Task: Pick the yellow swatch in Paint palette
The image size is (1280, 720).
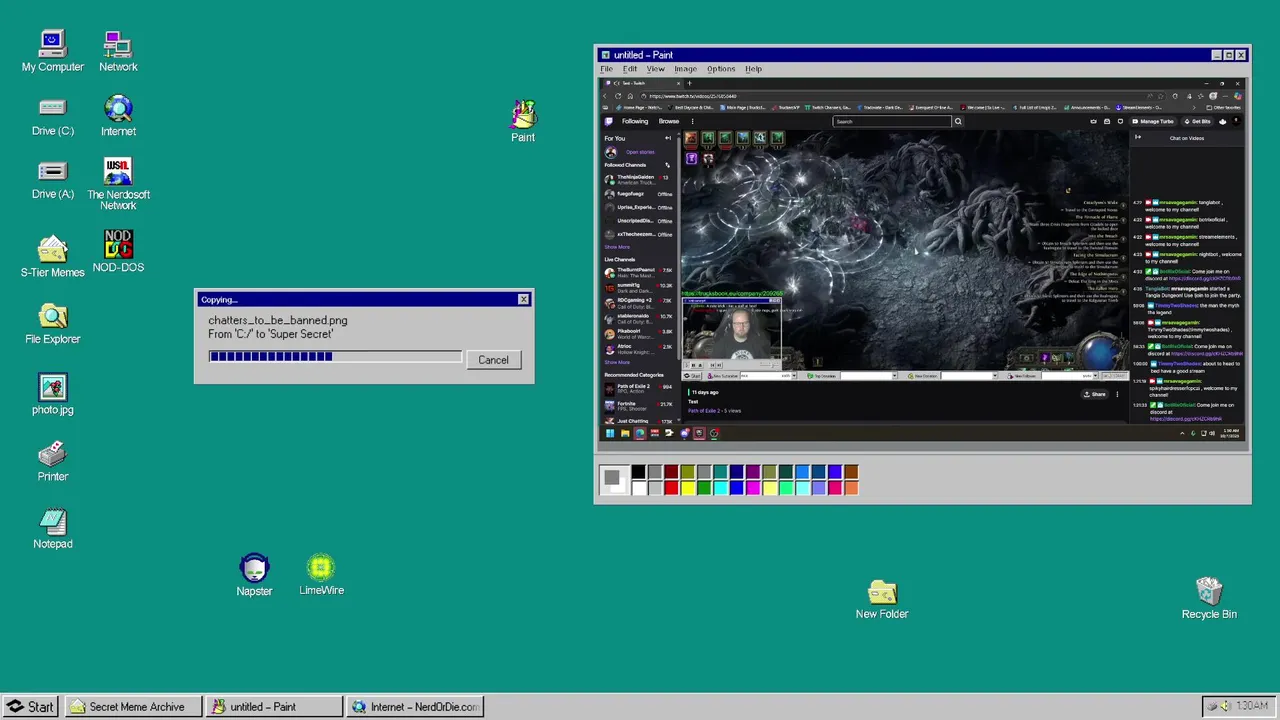Action: click(x=688, y=488)
